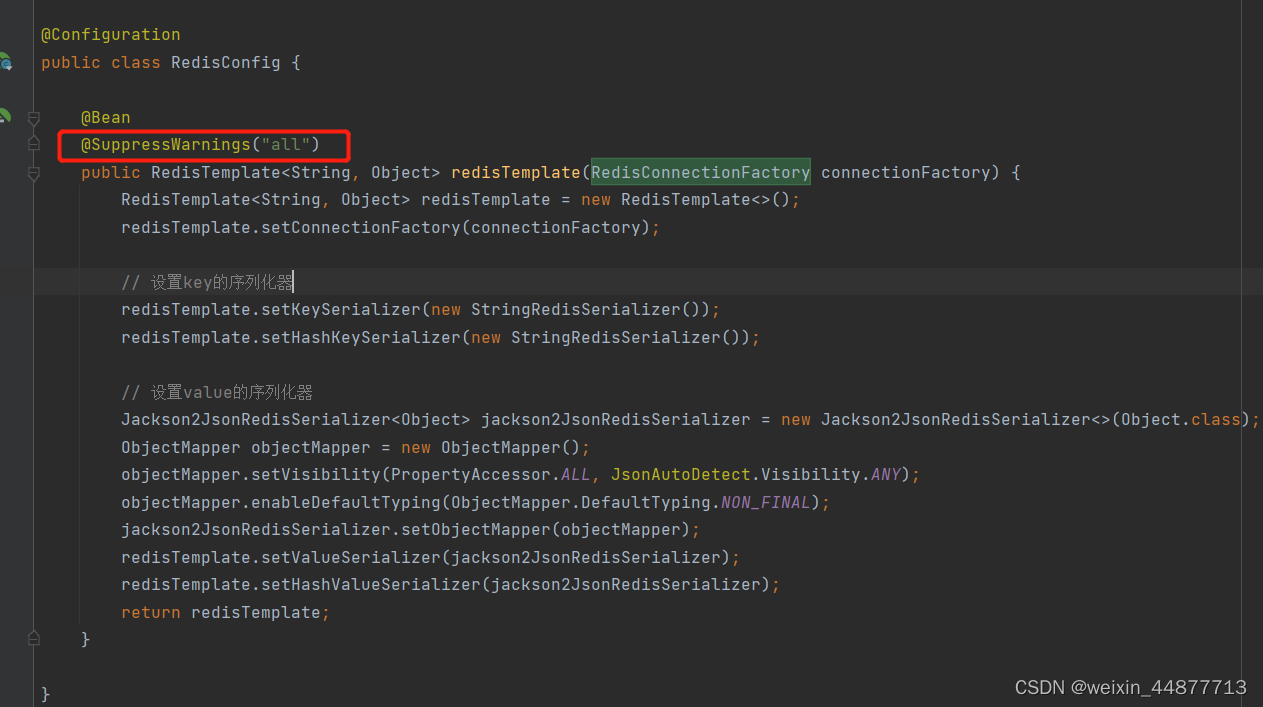
Task: Click the @Configuration annotation
Action: click(x=110, y=33)
